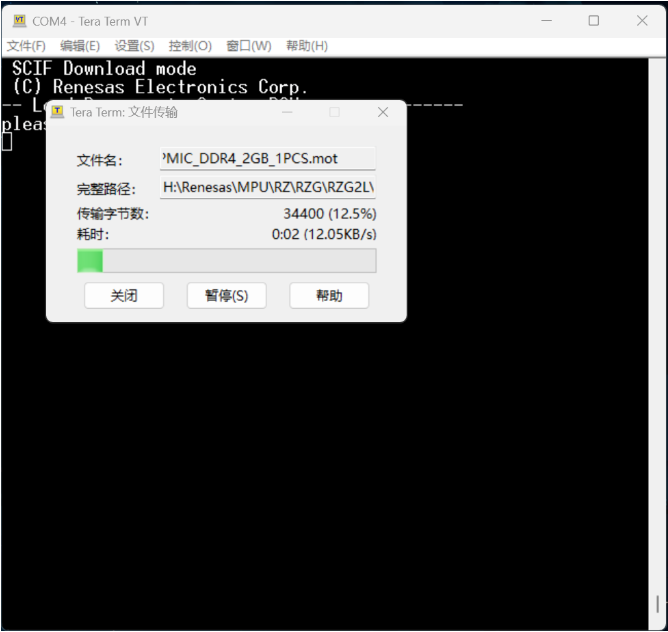Maximize the COM4 Tera Term VT window

(594, 20)
